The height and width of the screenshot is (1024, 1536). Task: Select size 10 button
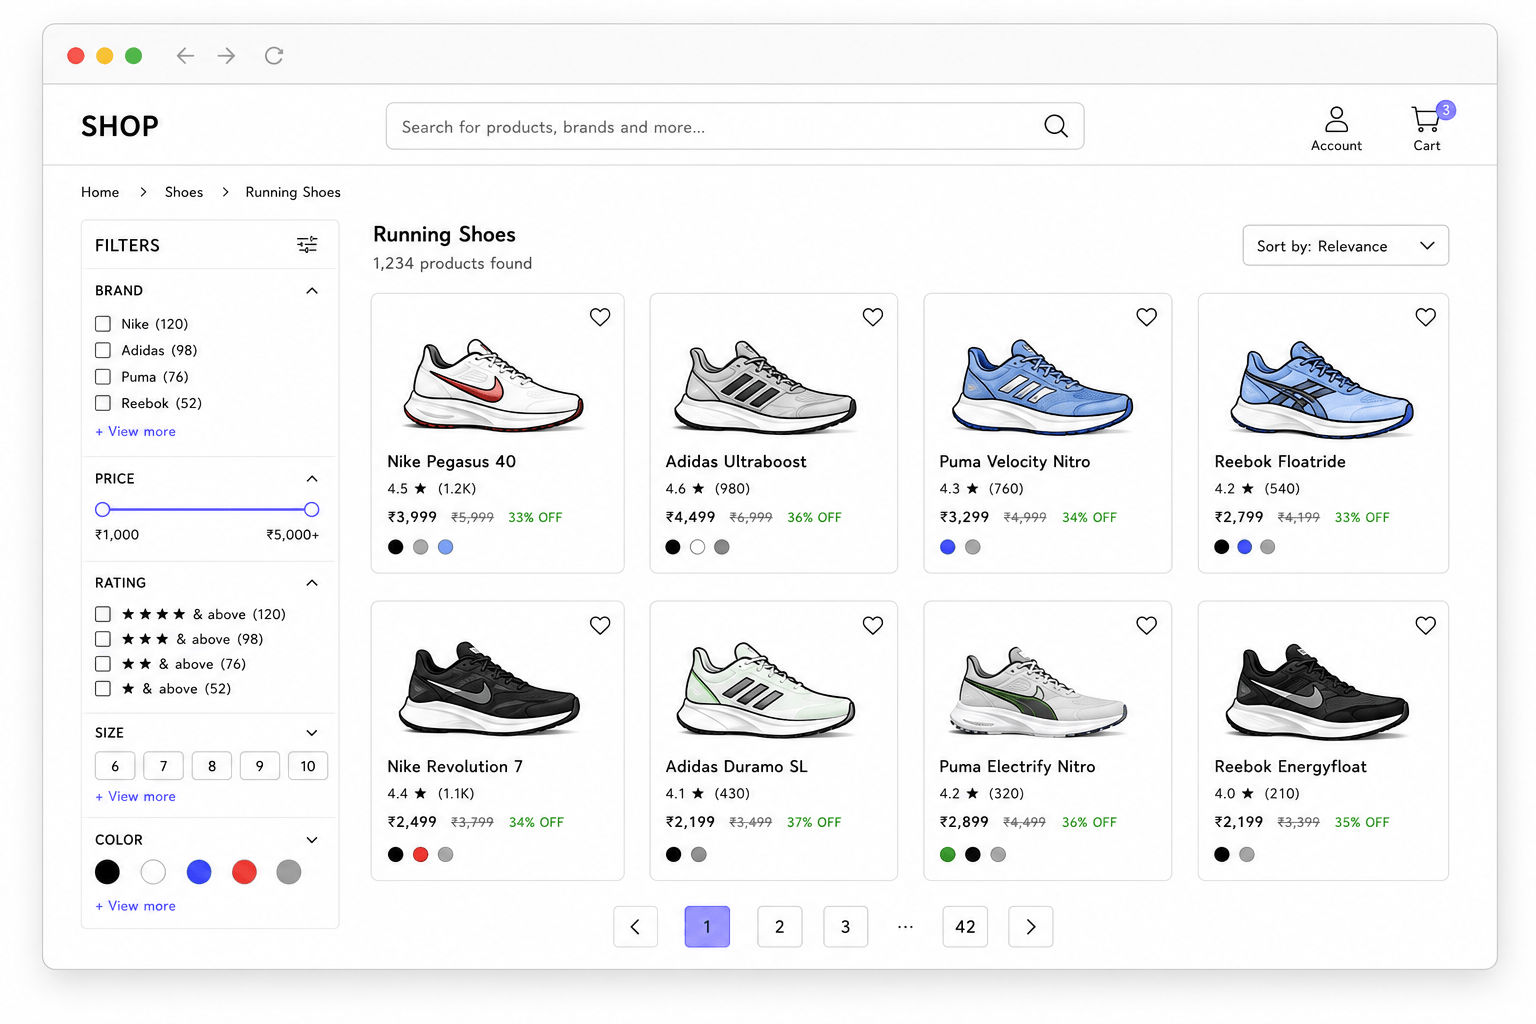coord(308,766)
